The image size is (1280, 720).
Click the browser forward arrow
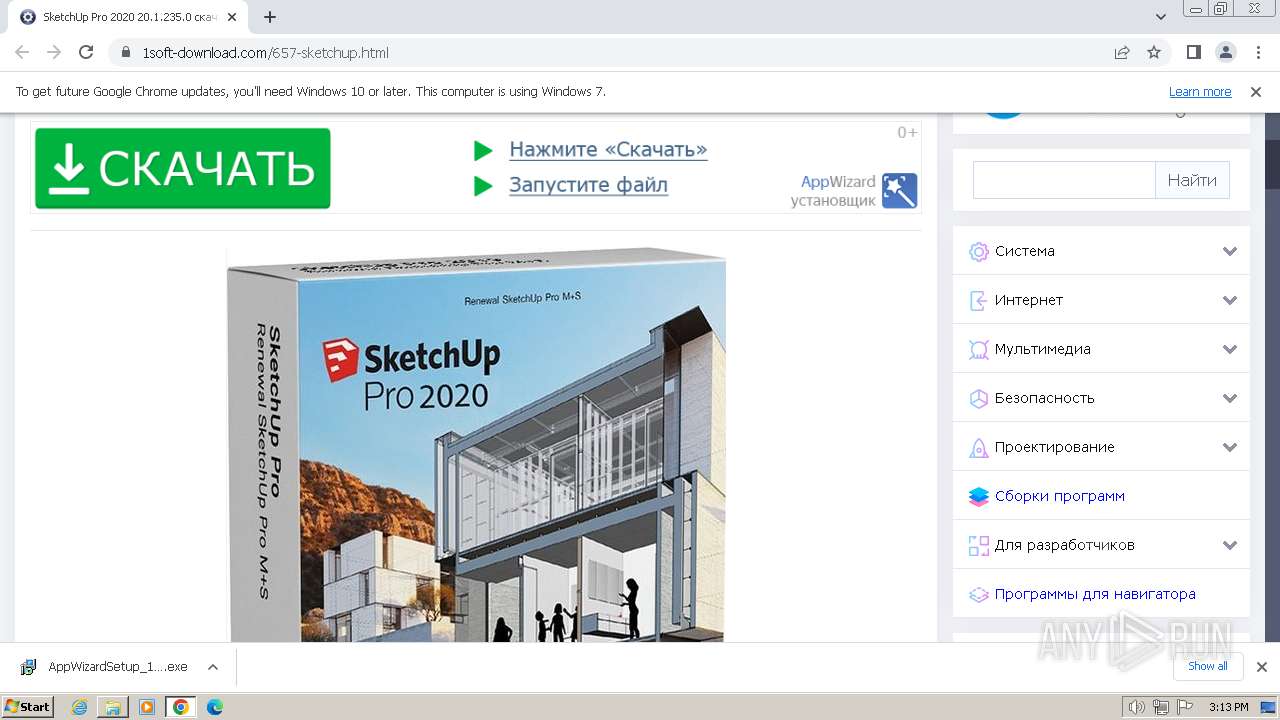[54, 53]
